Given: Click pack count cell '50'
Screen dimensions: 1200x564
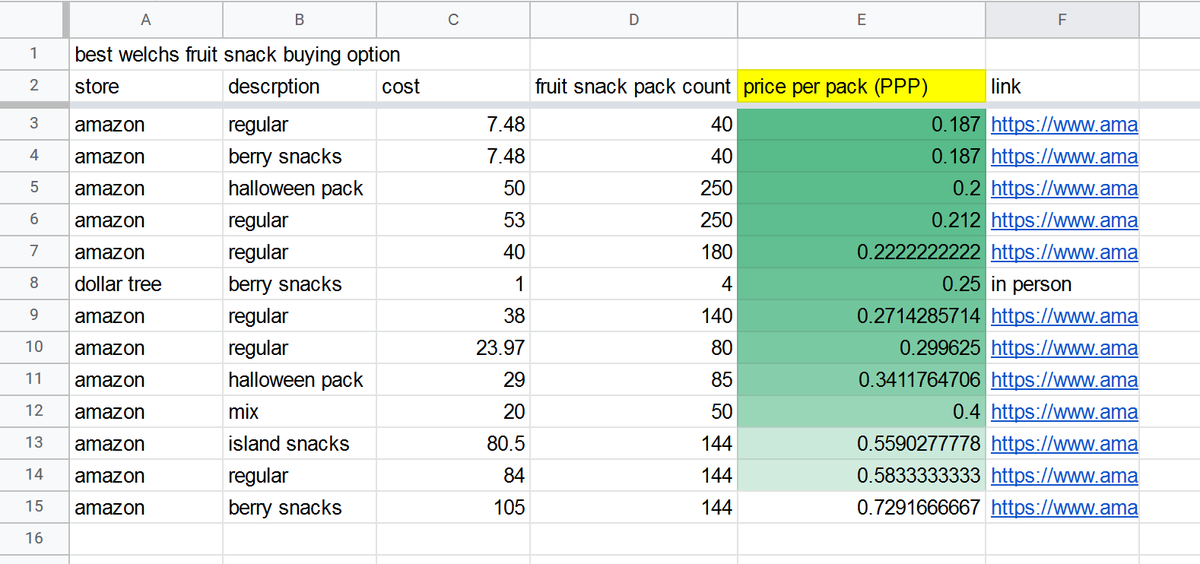Looking at the screenshot, I should coord(634,412).
